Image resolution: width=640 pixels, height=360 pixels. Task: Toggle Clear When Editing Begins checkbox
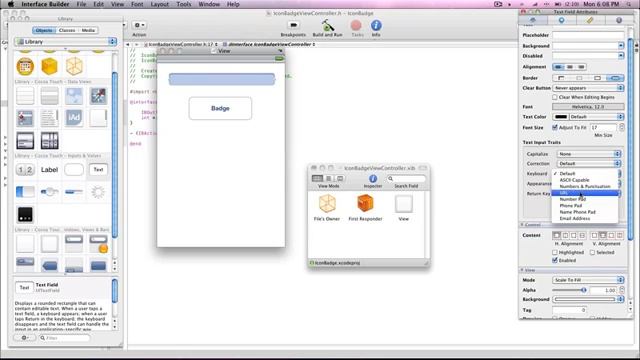[x=555, y=98]
